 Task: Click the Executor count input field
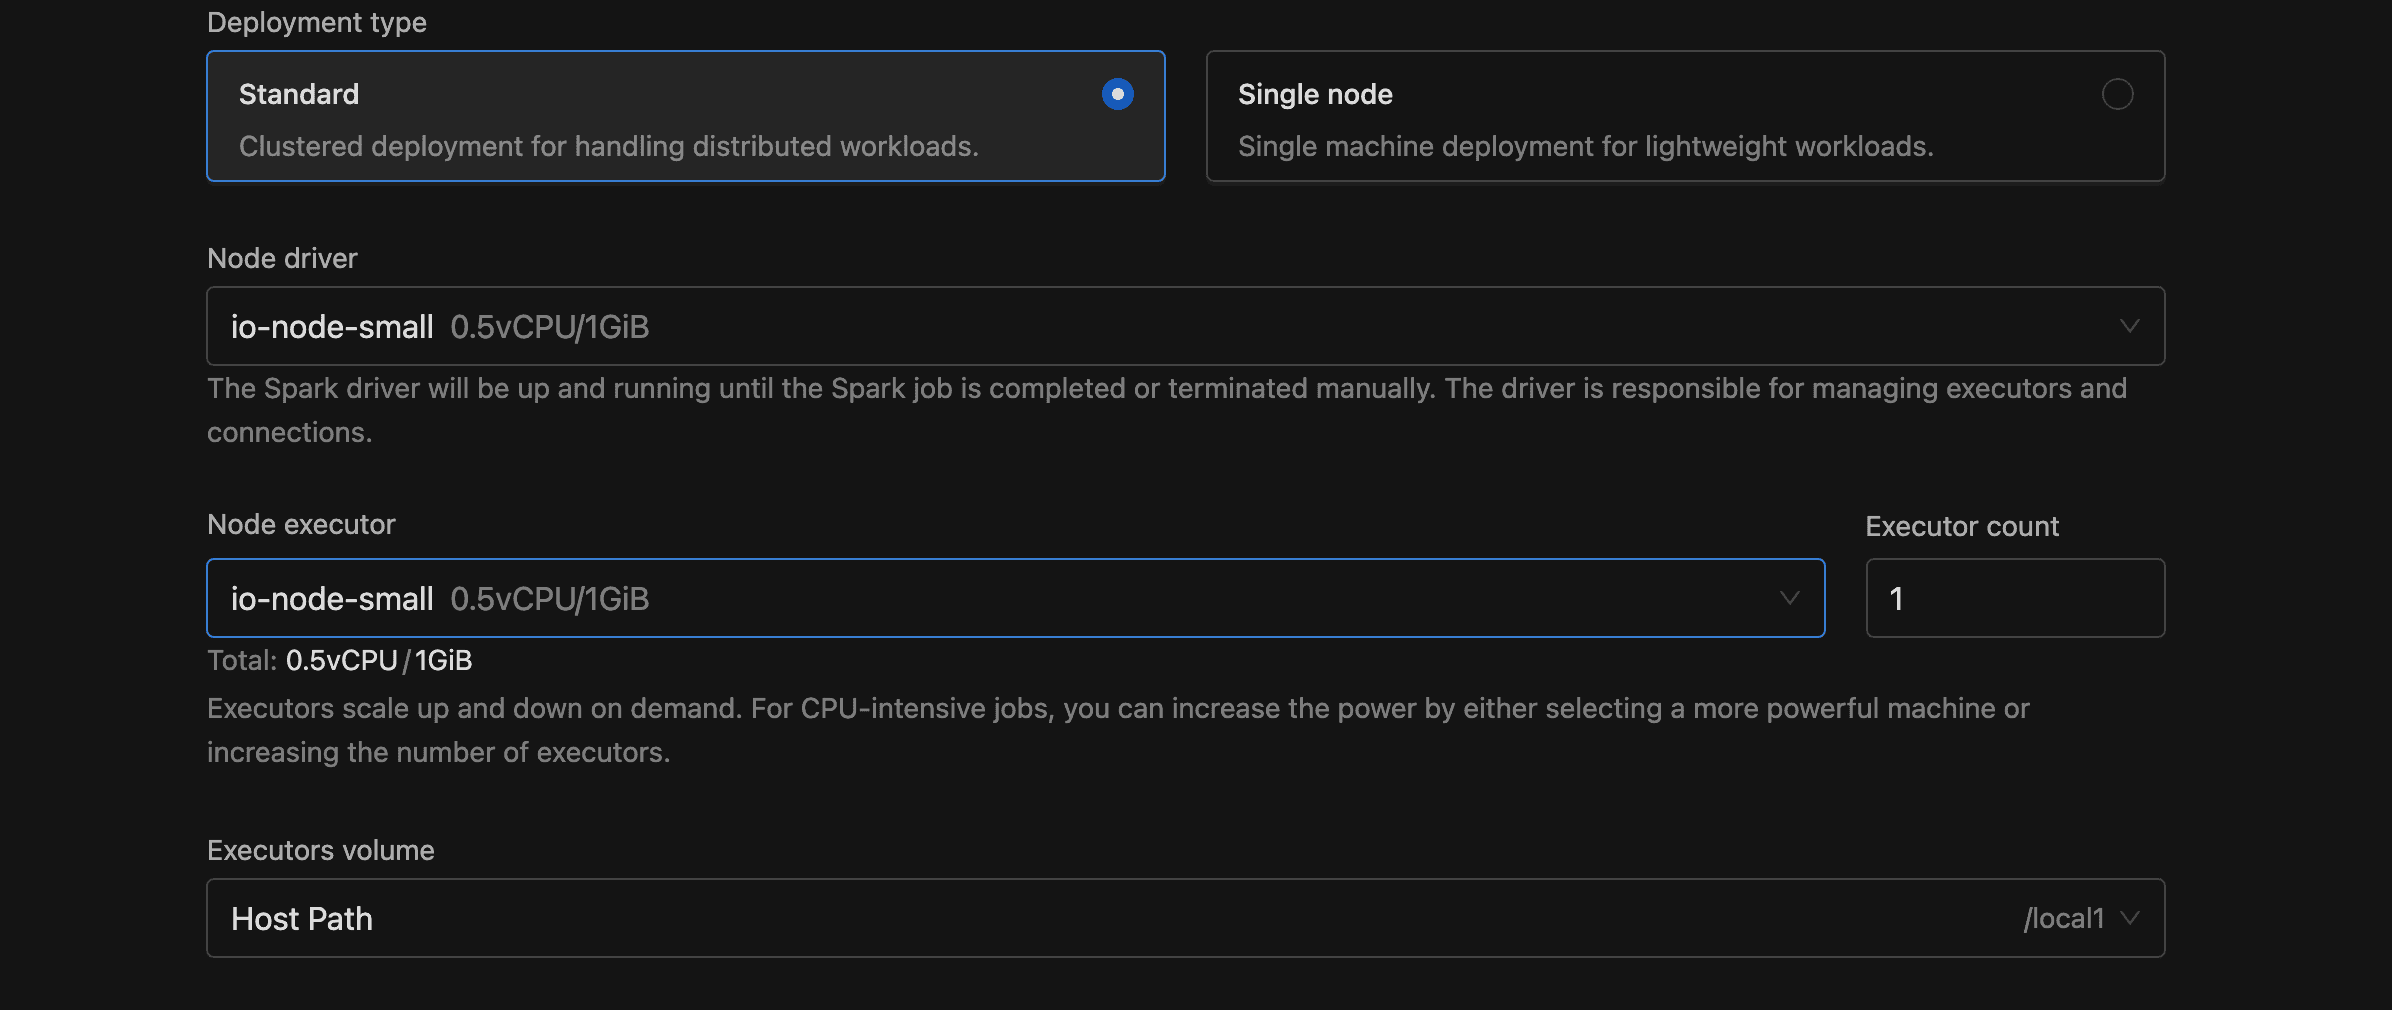2013,598
